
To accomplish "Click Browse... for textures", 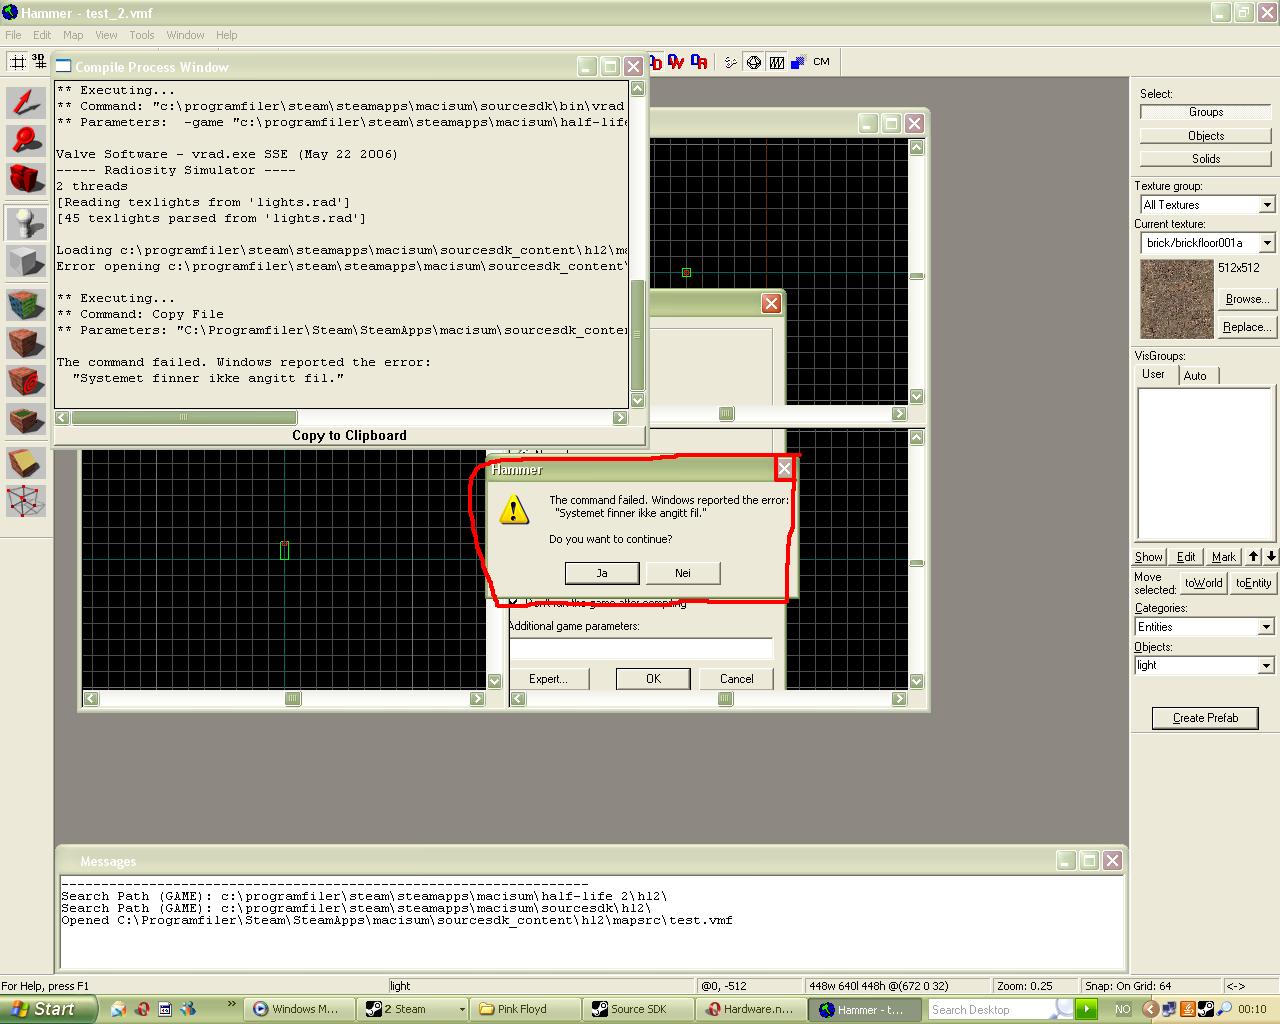I will 1247,299.
